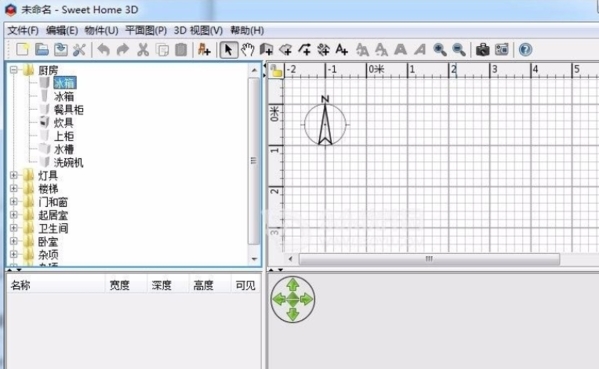Select 上柜 in the catalog

pyautogui.click(x=64, y=136)
